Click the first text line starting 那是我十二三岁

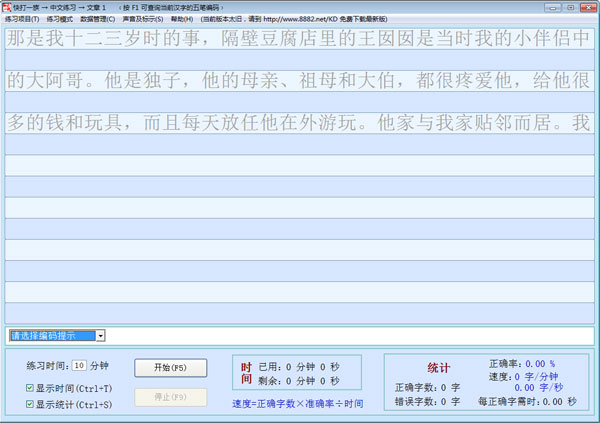point(300,42)
